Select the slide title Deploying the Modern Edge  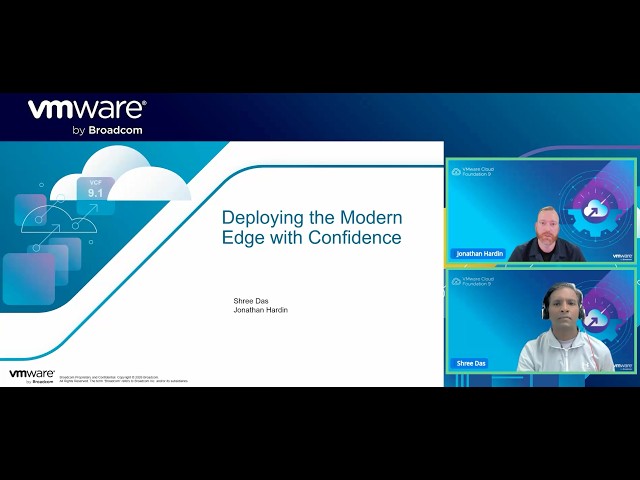[312, 227]
